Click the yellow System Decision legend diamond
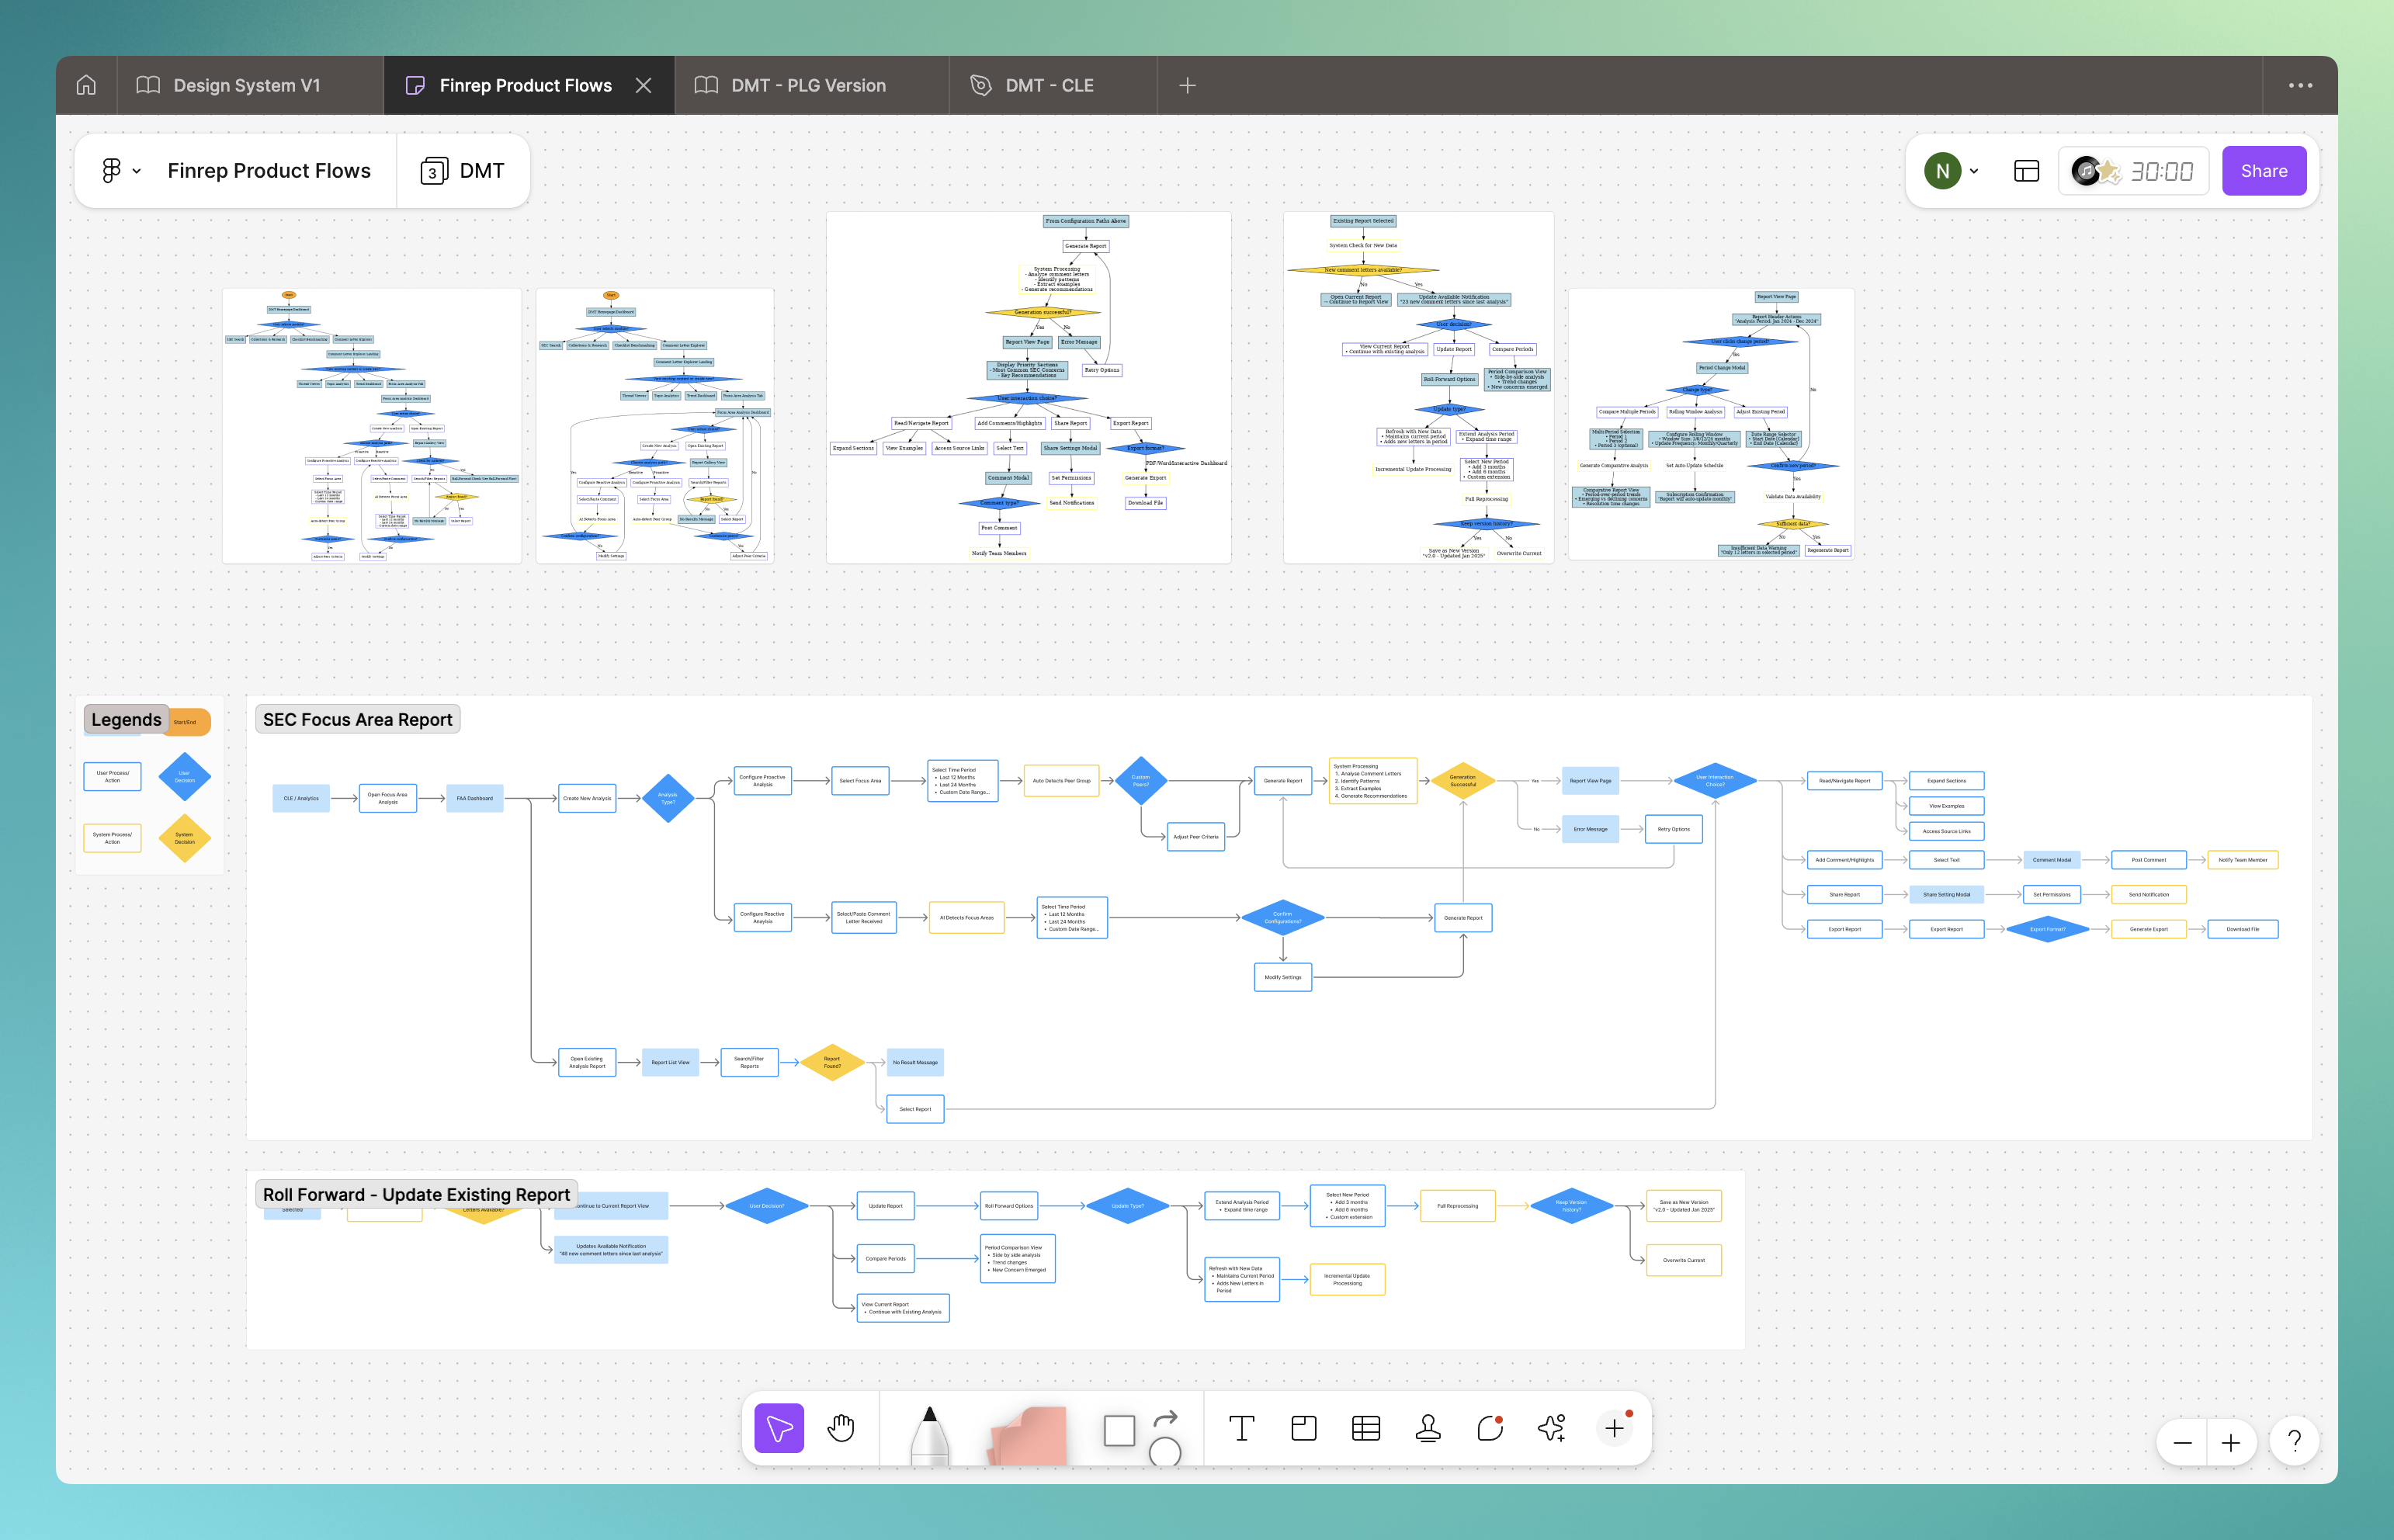The height and width of the screenshot is (1540, 2394). point(185,838)
